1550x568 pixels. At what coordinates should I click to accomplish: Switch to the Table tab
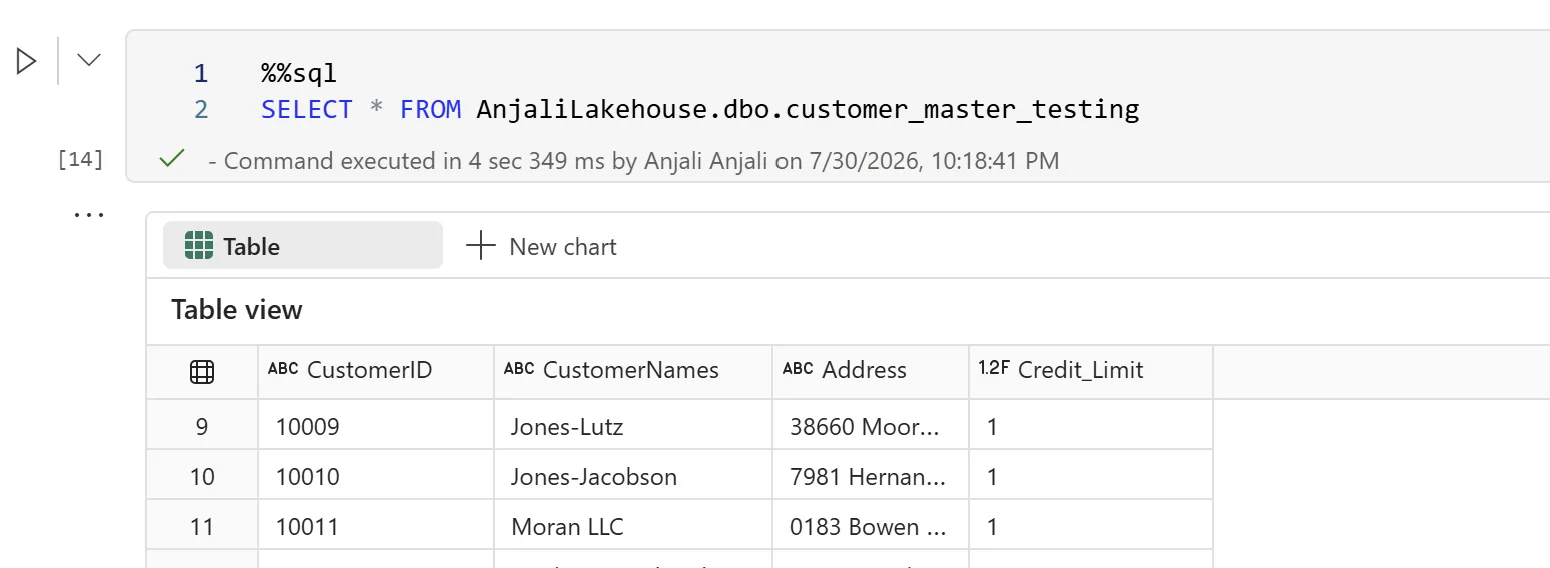302,246
